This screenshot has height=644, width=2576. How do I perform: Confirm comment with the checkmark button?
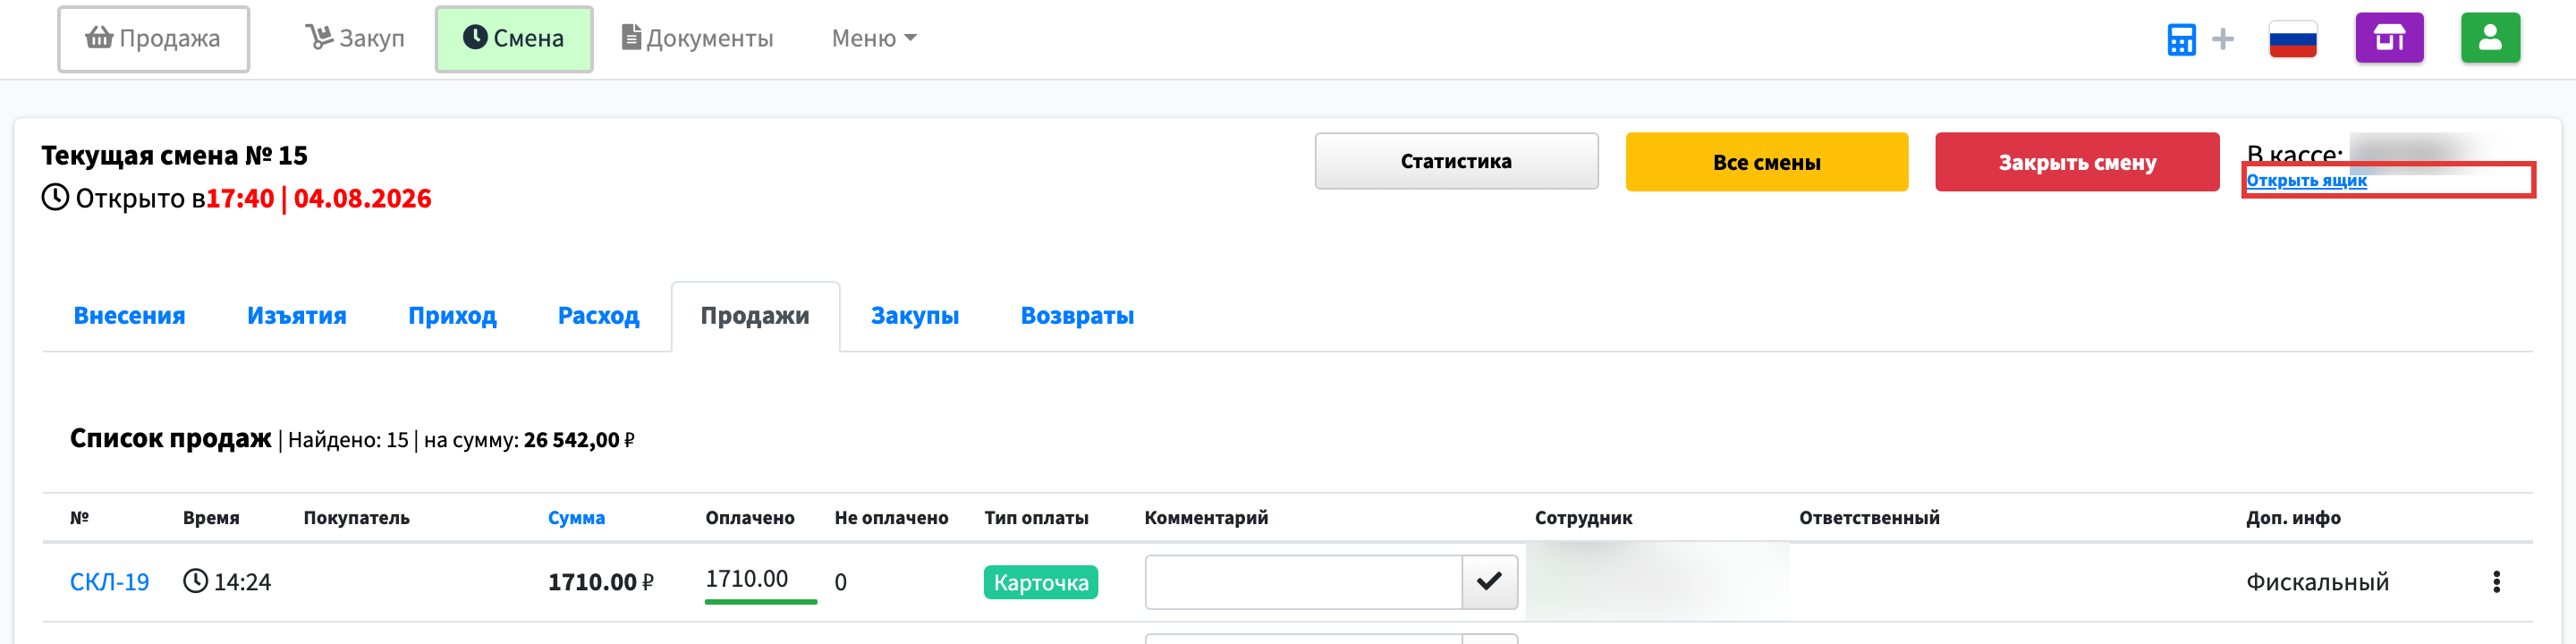[1489, 582]
